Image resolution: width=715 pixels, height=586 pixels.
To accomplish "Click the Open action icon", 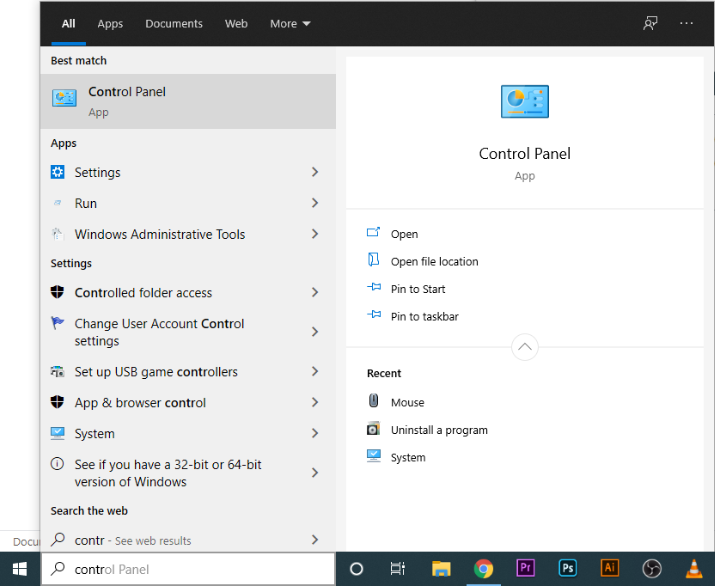I will point(373,233).
